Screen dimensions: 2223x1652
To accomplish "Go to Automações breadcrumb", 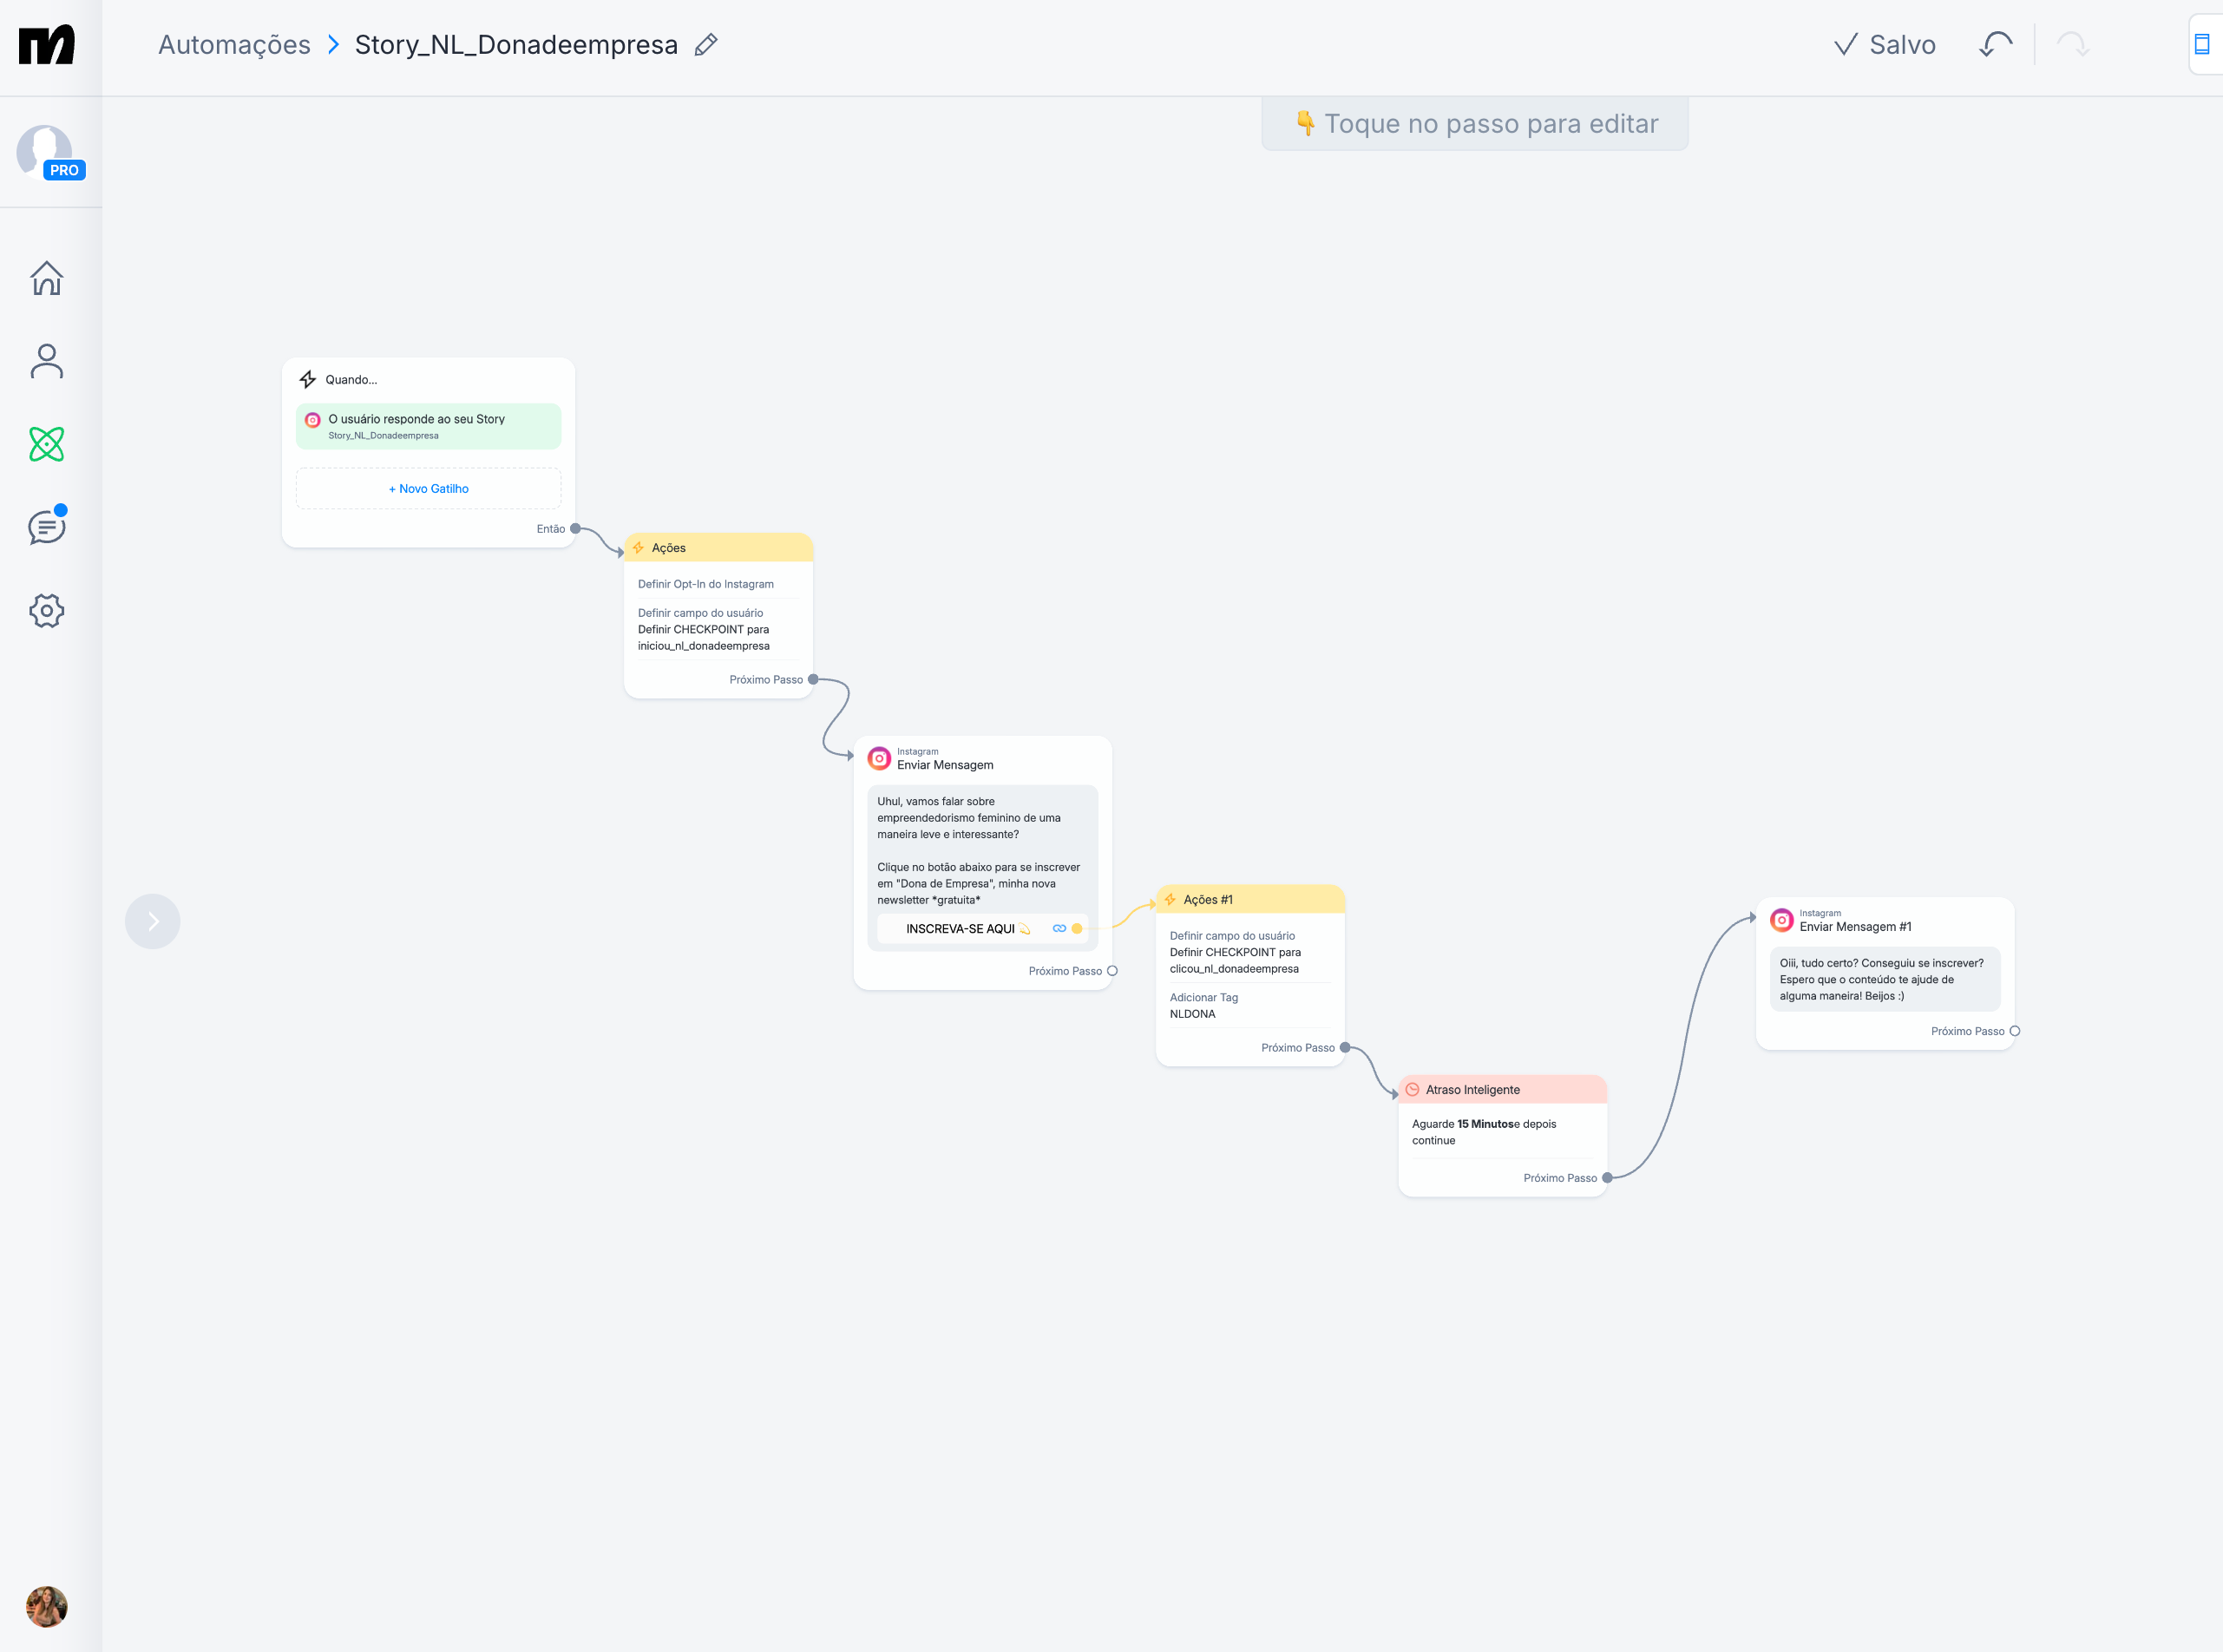I will [234, 45].
